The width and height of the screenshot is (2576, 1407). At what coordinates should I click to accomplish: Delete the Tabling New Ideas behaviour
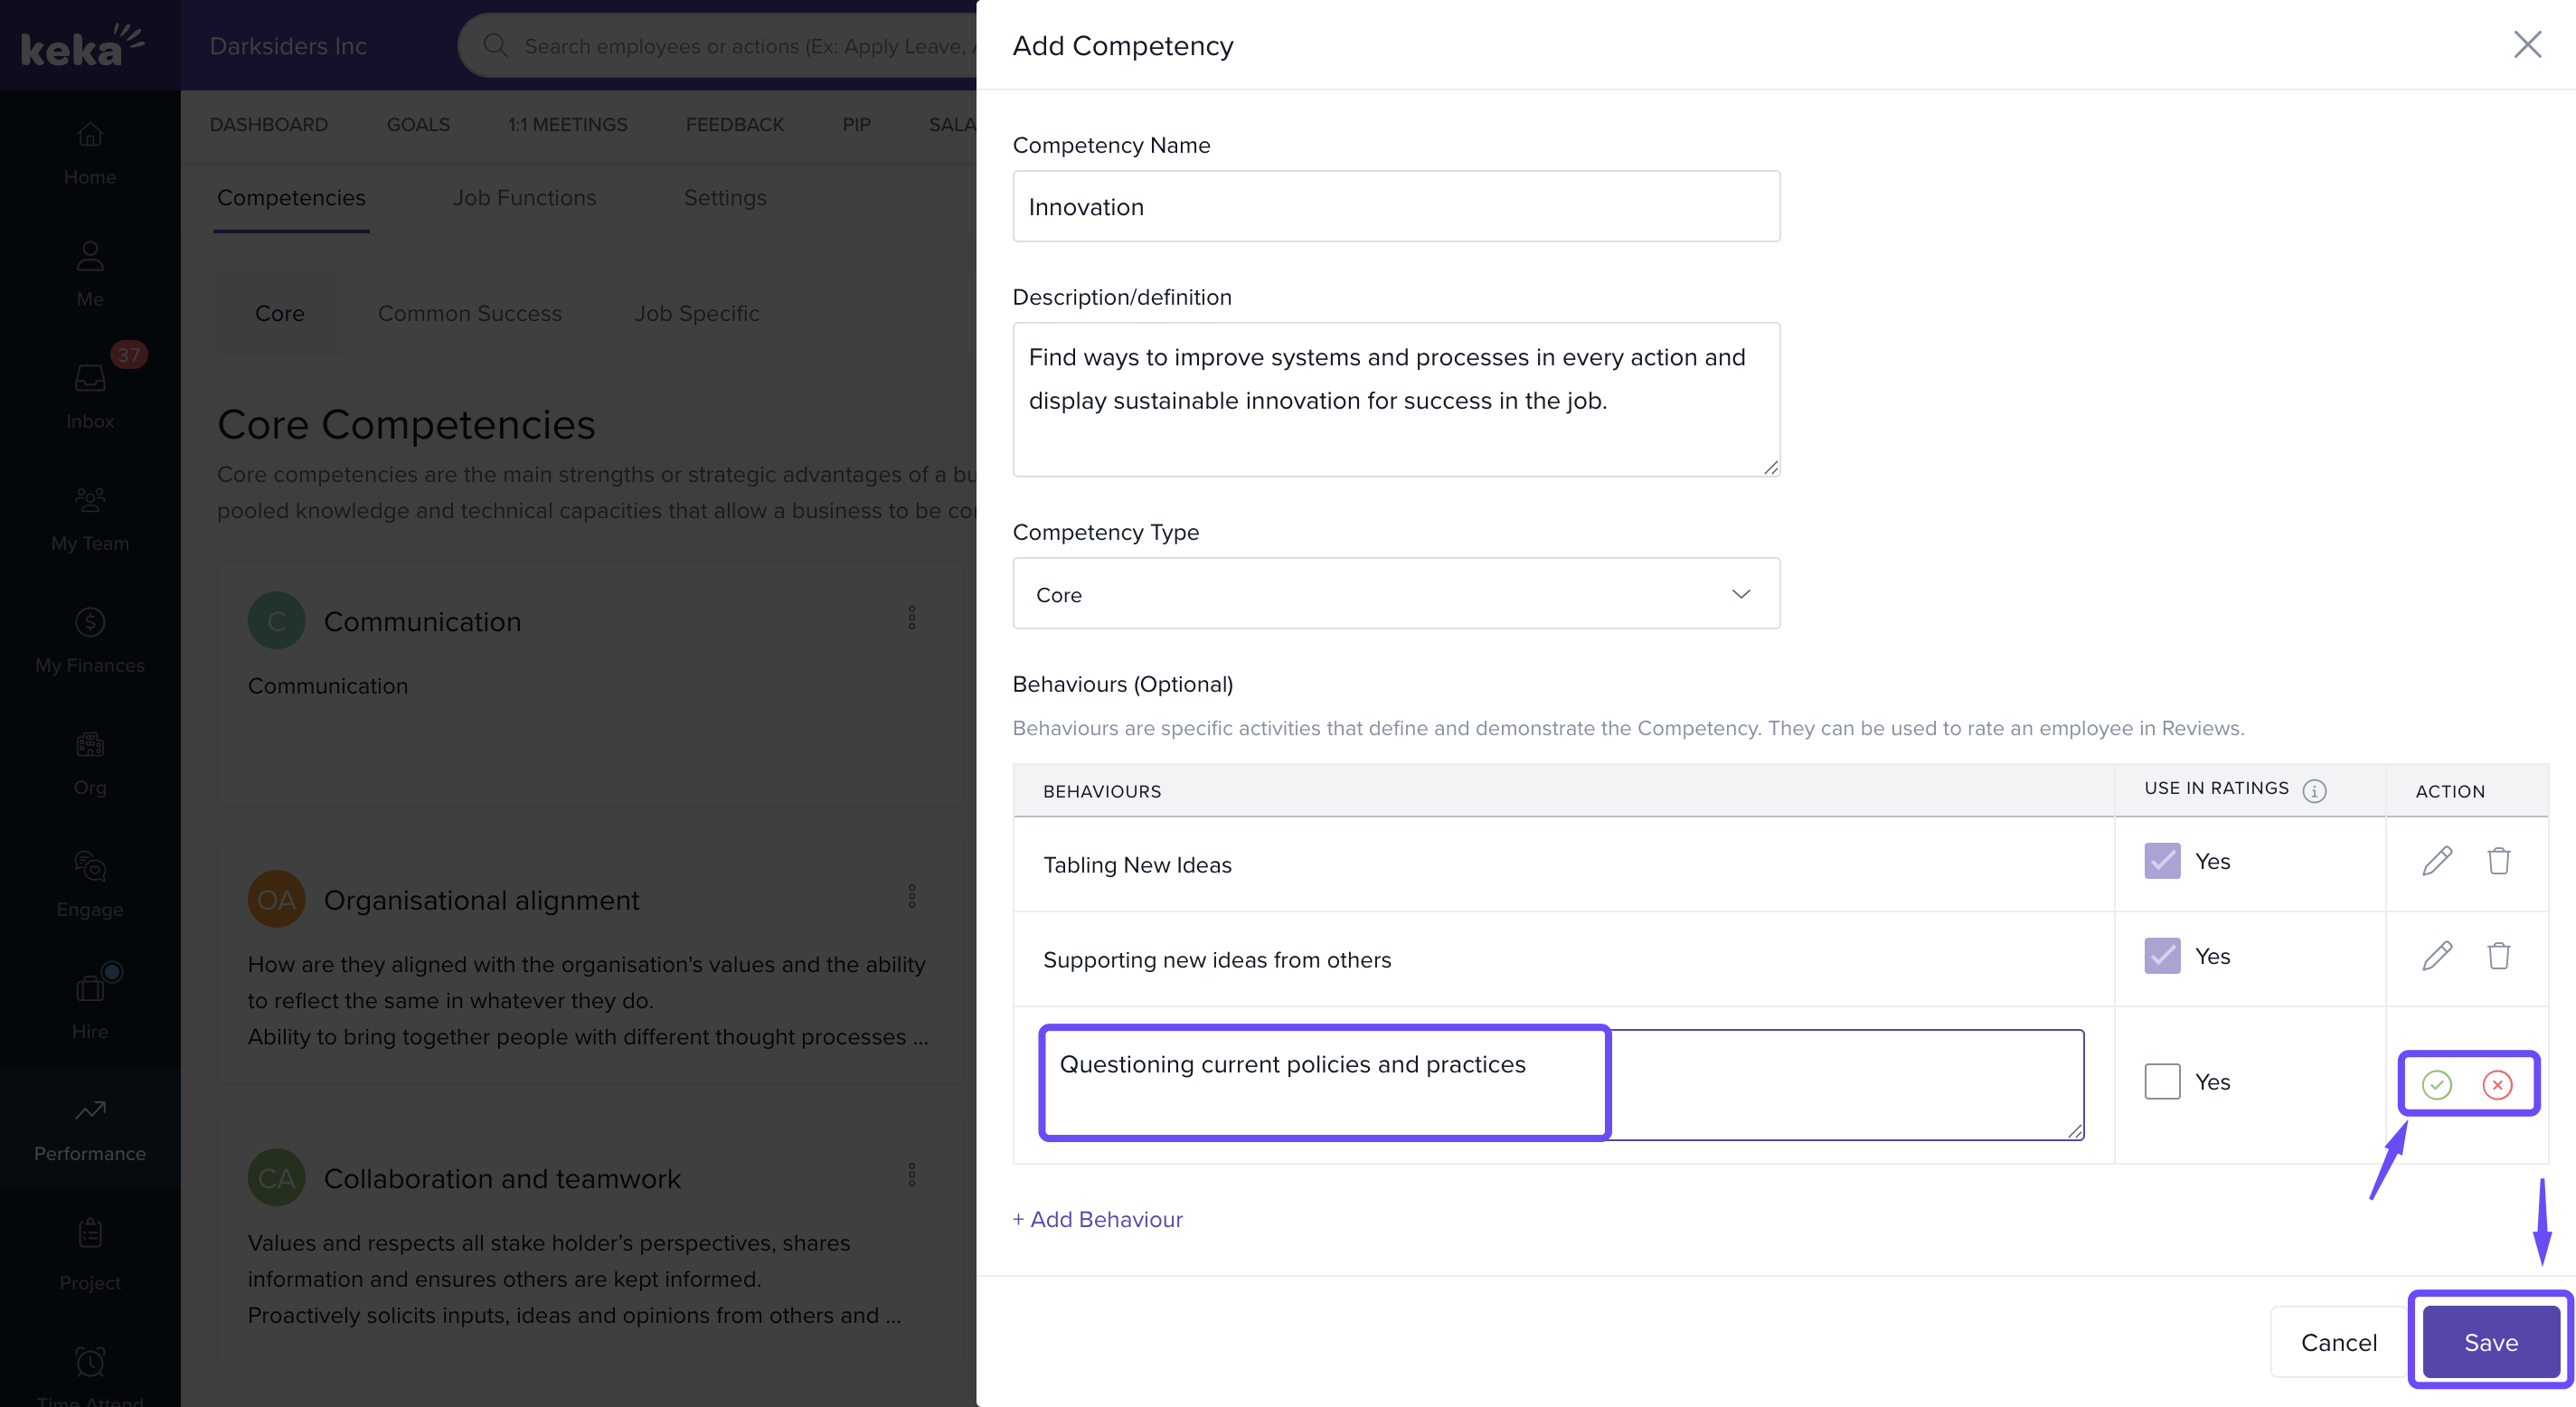point(2498,861)
